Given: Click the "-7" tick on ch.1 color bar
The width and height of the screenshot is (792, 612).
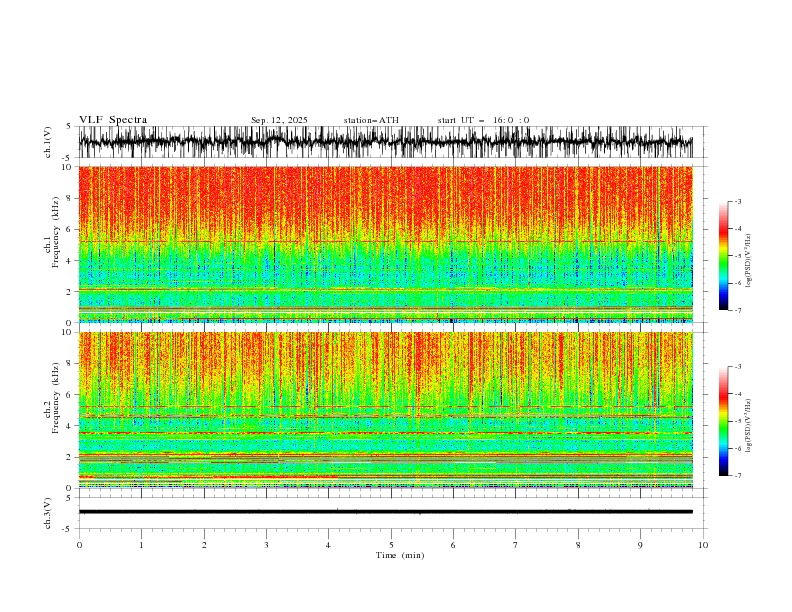Looking at the screenshot, I should point(738,311).
